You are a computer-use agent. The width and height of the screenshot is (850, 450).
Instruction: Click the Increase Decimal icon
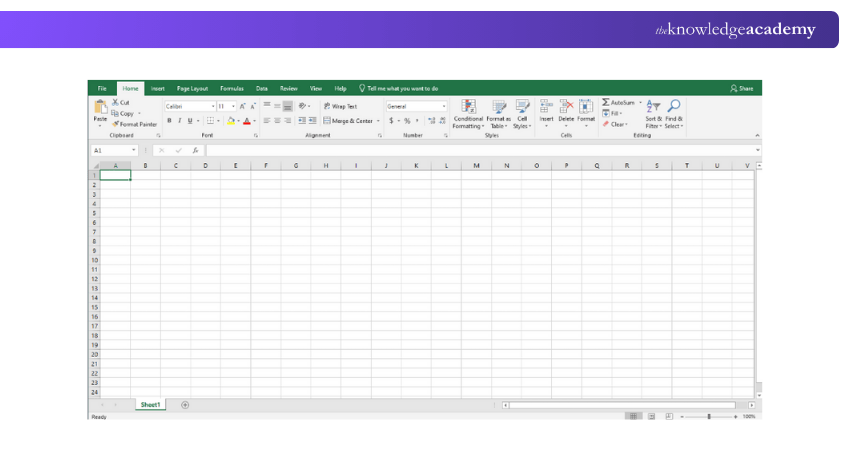[x=432, y=120]
